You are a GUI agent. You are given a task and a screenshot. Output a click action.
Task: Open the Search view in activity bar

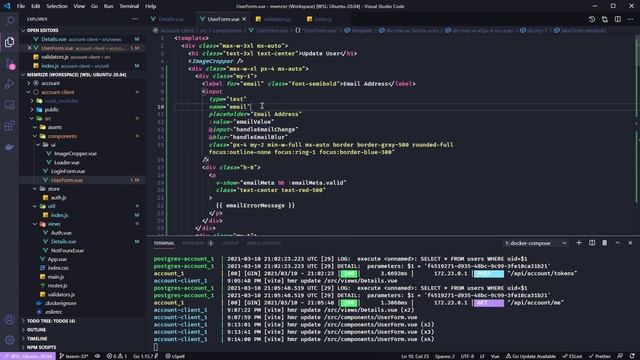point(9,20)
